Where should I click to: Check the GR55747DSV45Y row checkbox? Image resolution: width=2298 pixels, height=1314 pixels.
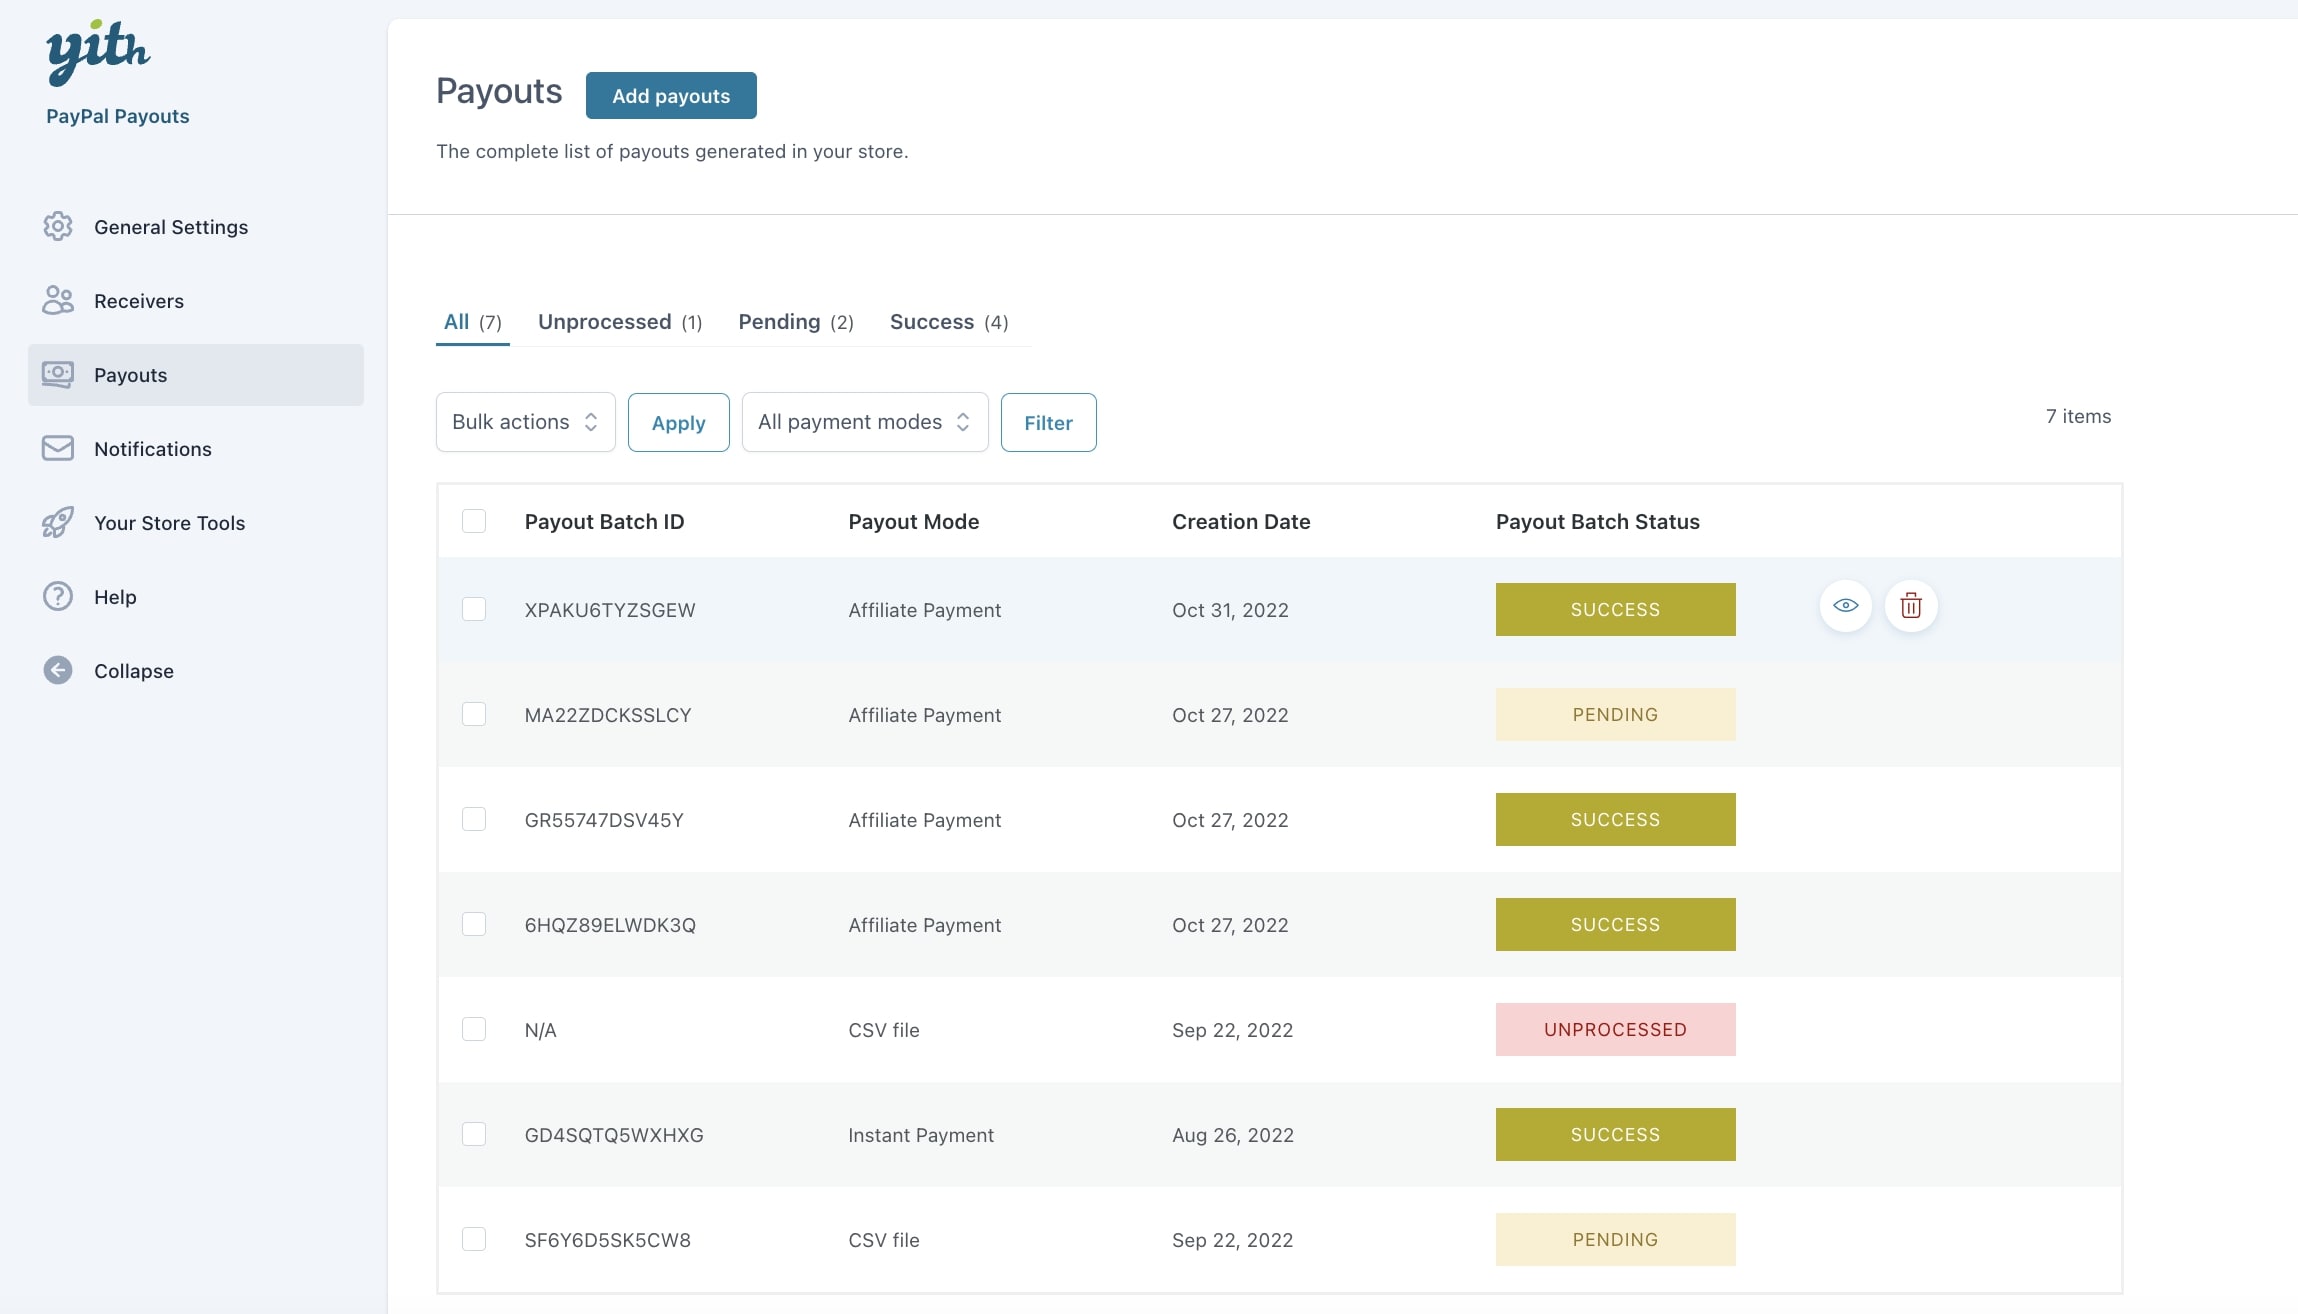coord(474,819)
